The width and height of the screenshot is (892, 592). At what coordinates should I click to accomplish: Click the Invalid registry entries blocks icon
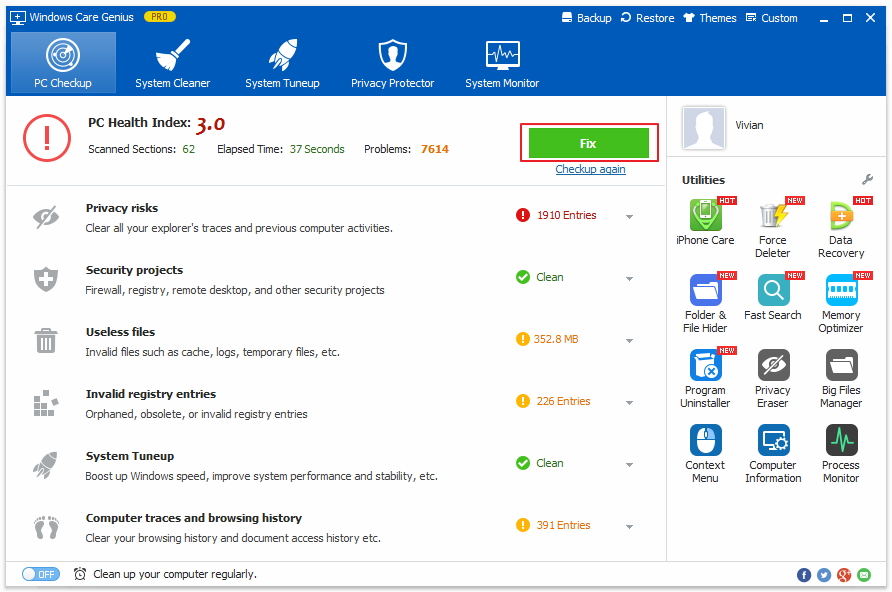point(46,403)
